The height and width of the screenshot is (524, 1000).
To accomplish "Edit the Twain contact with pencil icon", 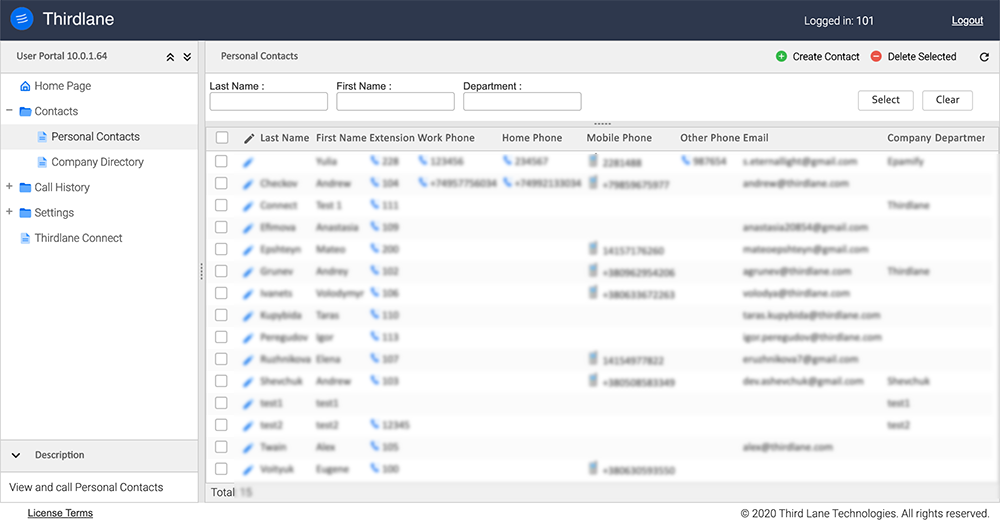I will (248, 448).
